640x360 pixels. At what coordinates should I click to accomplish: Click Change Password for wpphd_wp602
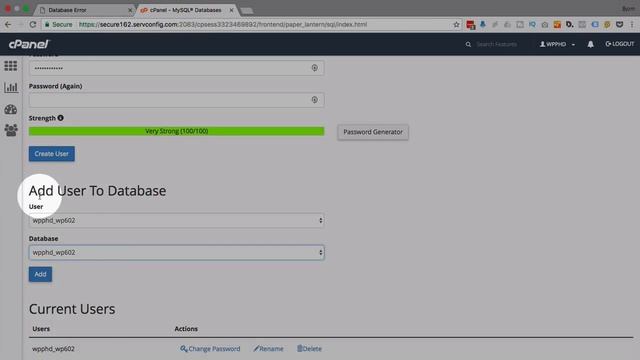click(210, 349)
